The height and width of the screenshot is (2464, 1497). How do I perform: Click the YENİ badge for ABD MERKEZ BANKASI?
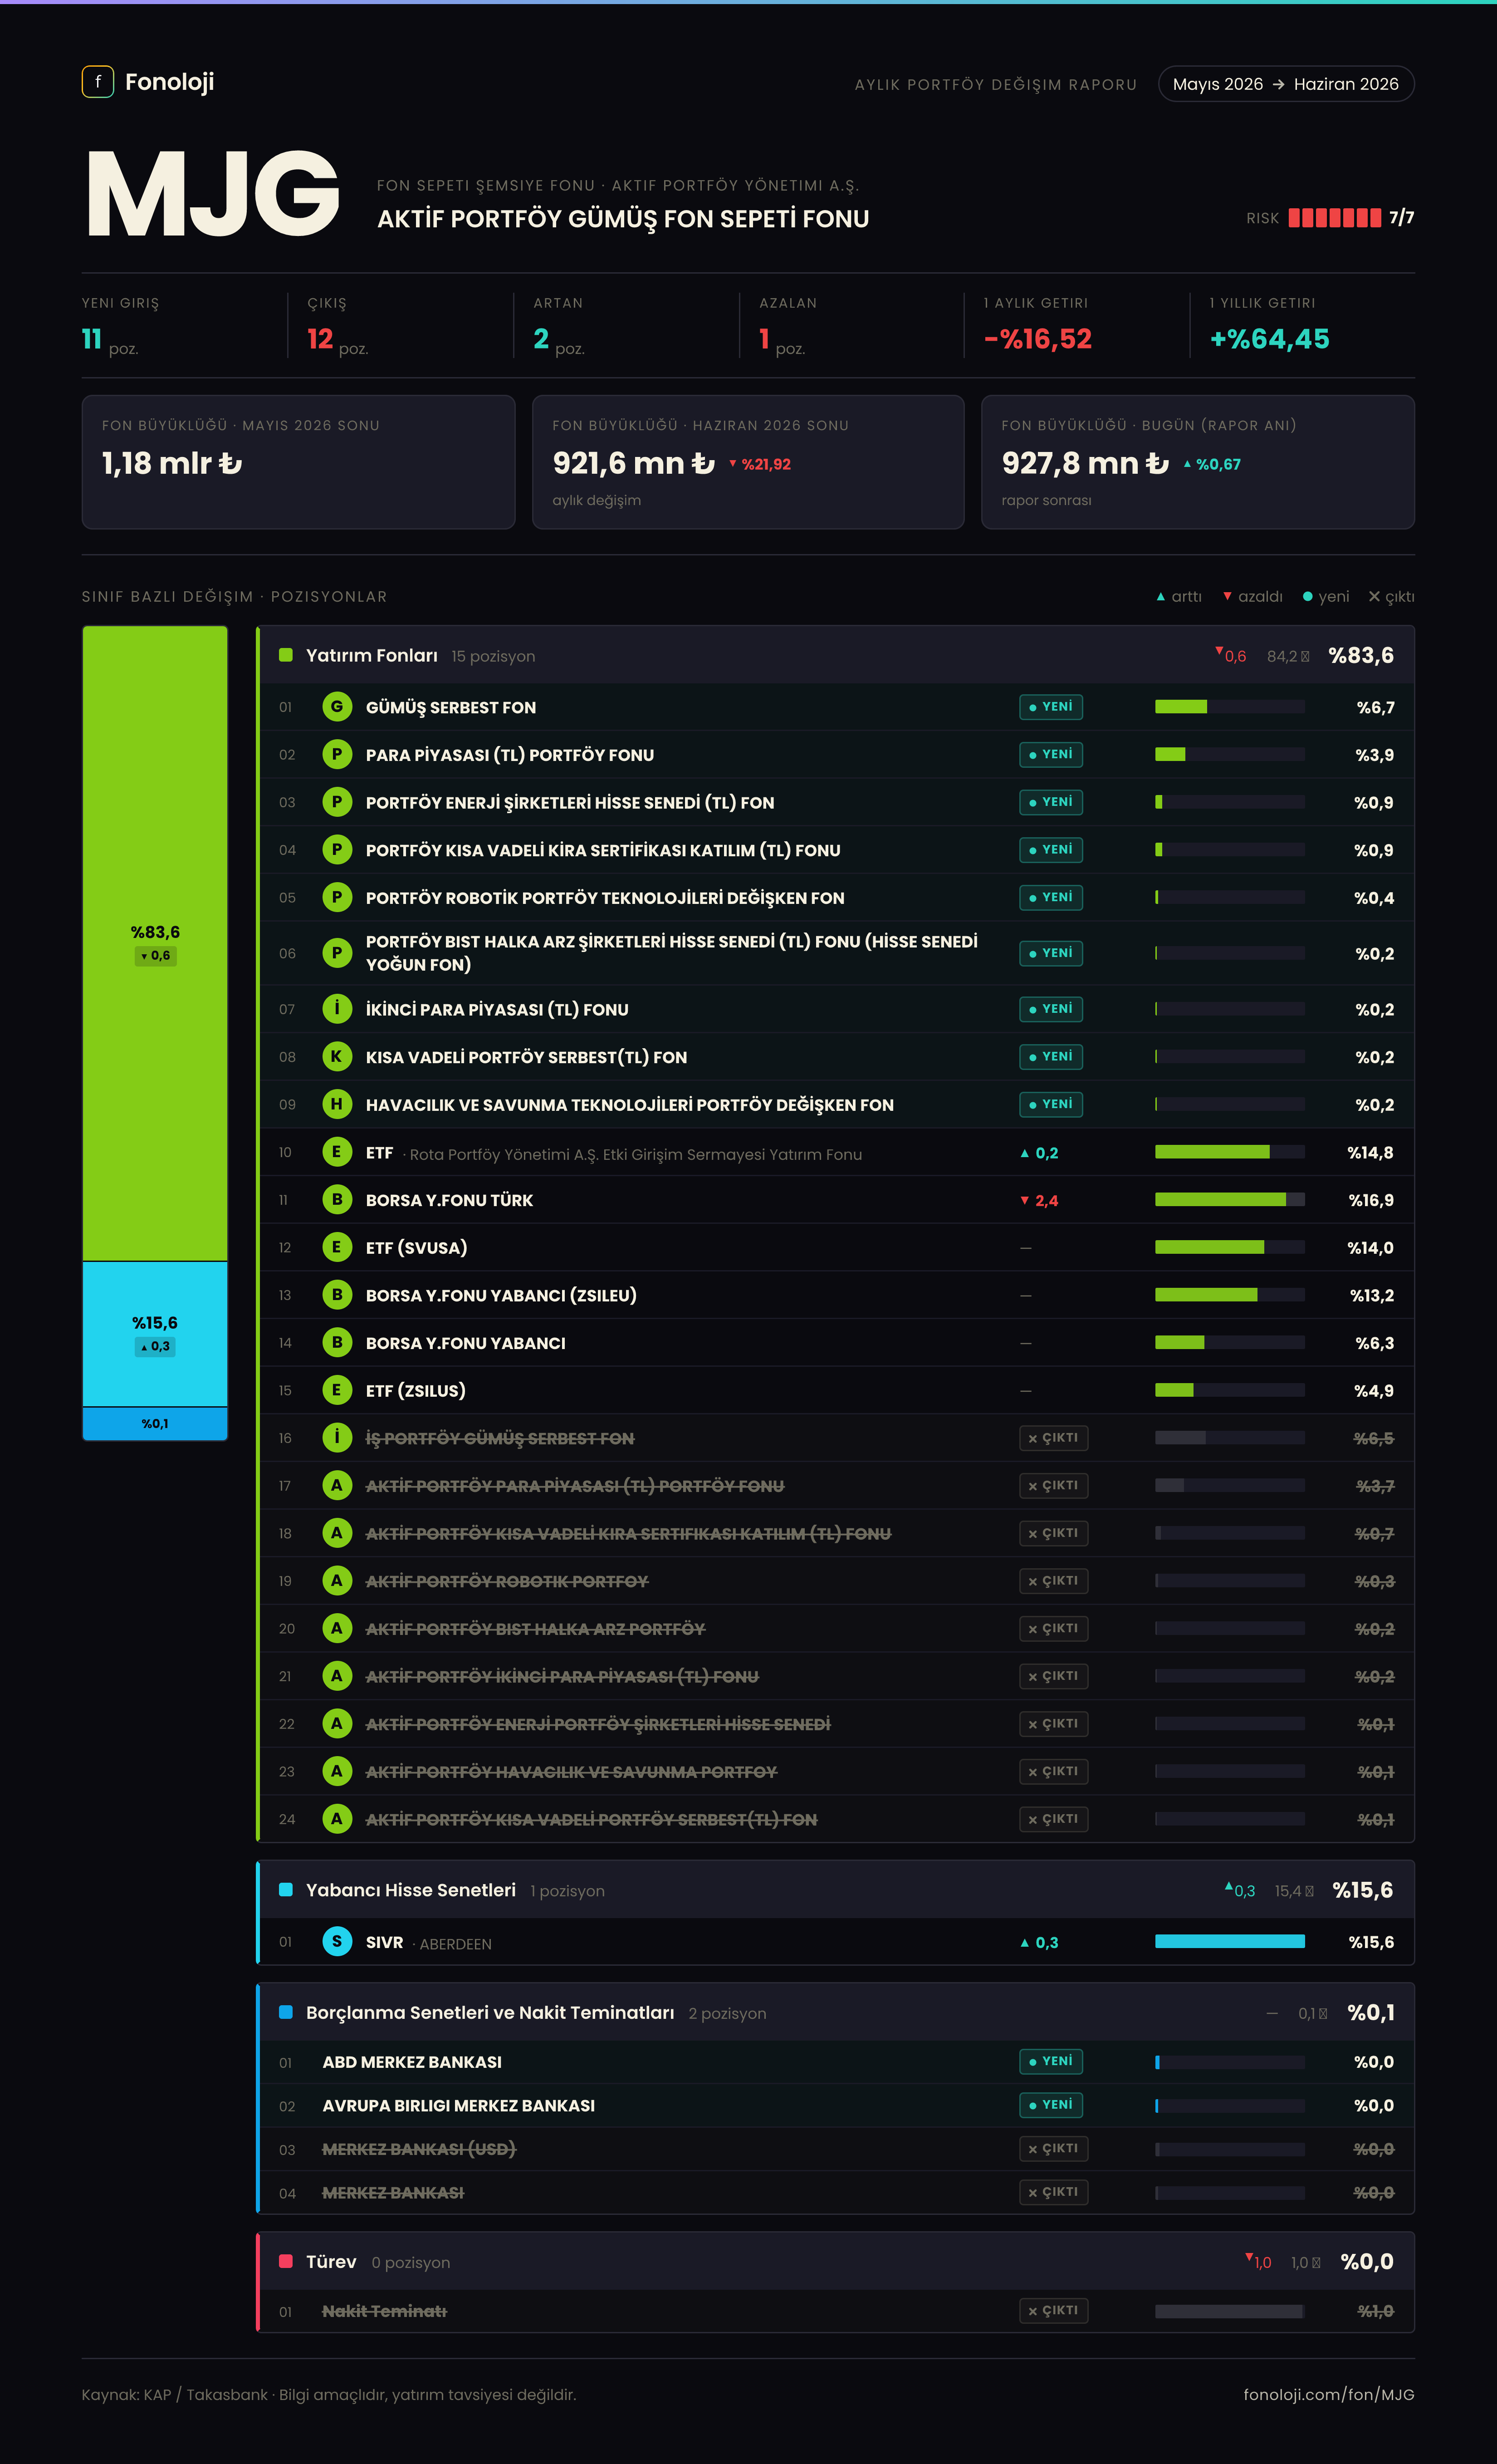pyautogui.click(x=1051, y=2061)
